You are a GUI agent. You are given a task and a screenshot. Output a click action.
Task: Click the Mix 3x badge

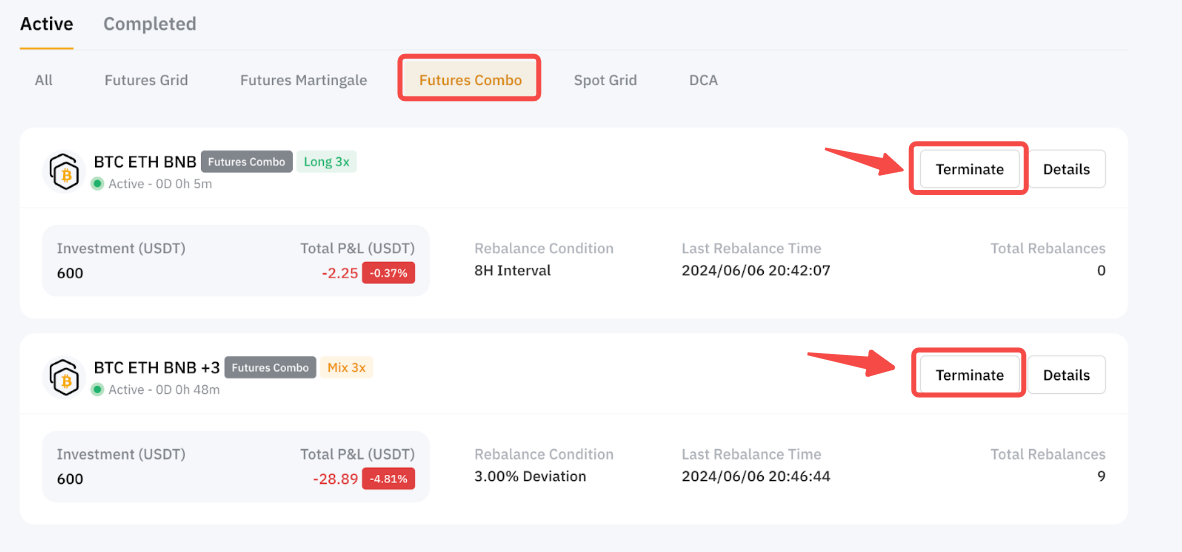pyautogui.click(x=346, y=368)
